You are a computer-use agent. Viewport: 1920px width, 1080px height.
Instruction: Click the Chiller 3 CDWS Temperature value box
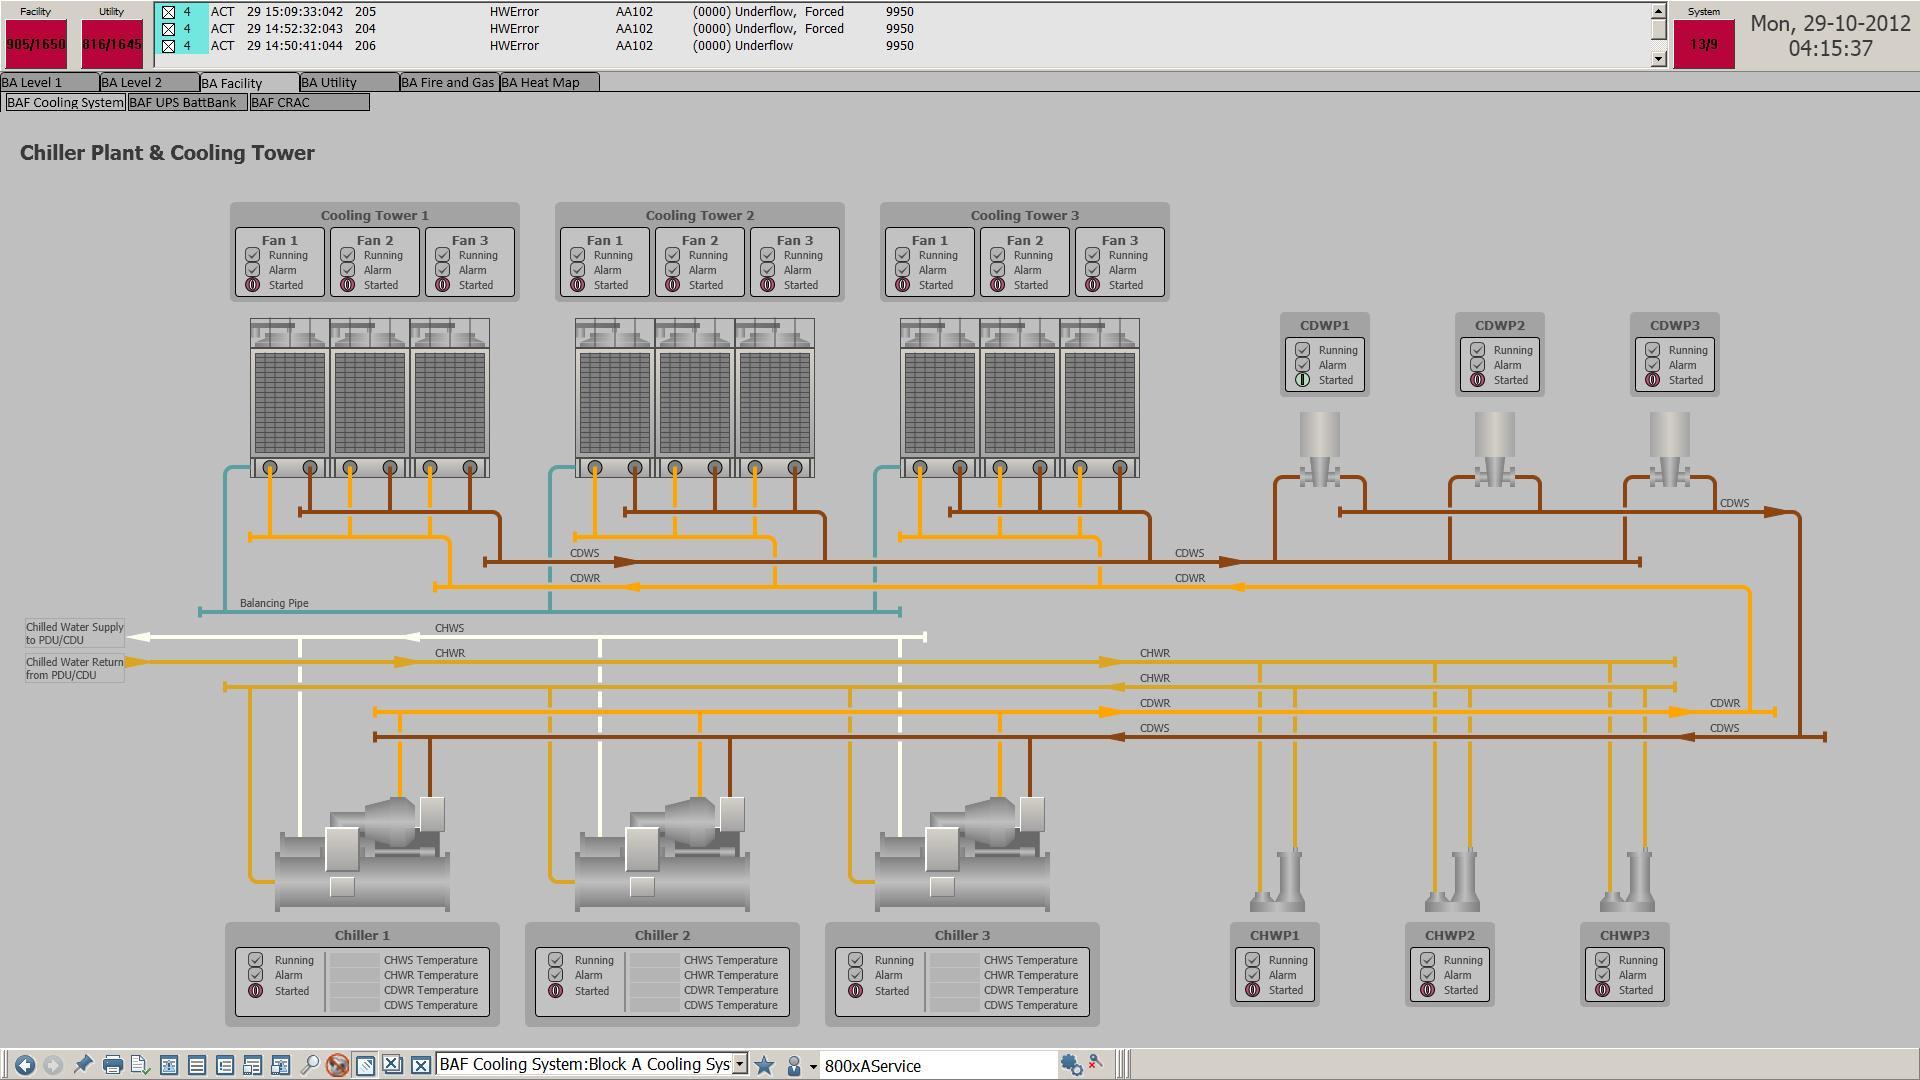tap(954, 1005)
